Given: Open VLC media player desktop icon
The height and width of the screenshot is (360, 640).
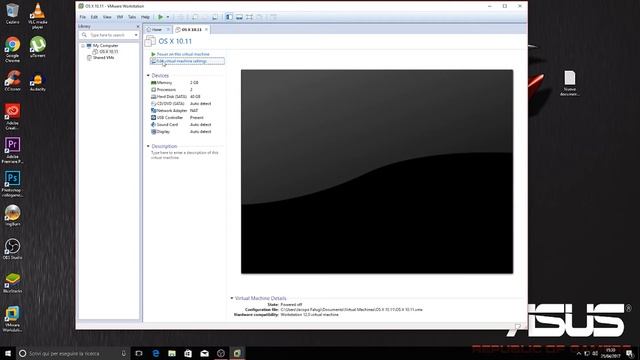Looking at the screenshot, I should 38,16.
